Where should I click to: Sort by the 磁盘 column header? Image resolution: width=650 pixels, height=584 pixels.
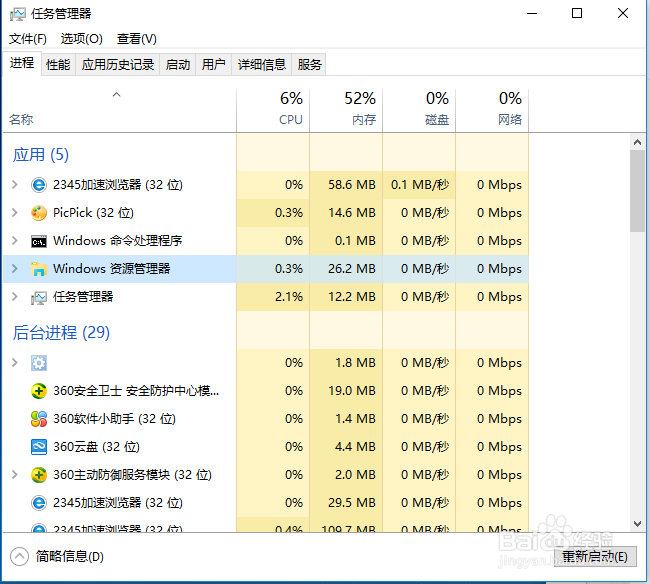[x=419, y=111]
